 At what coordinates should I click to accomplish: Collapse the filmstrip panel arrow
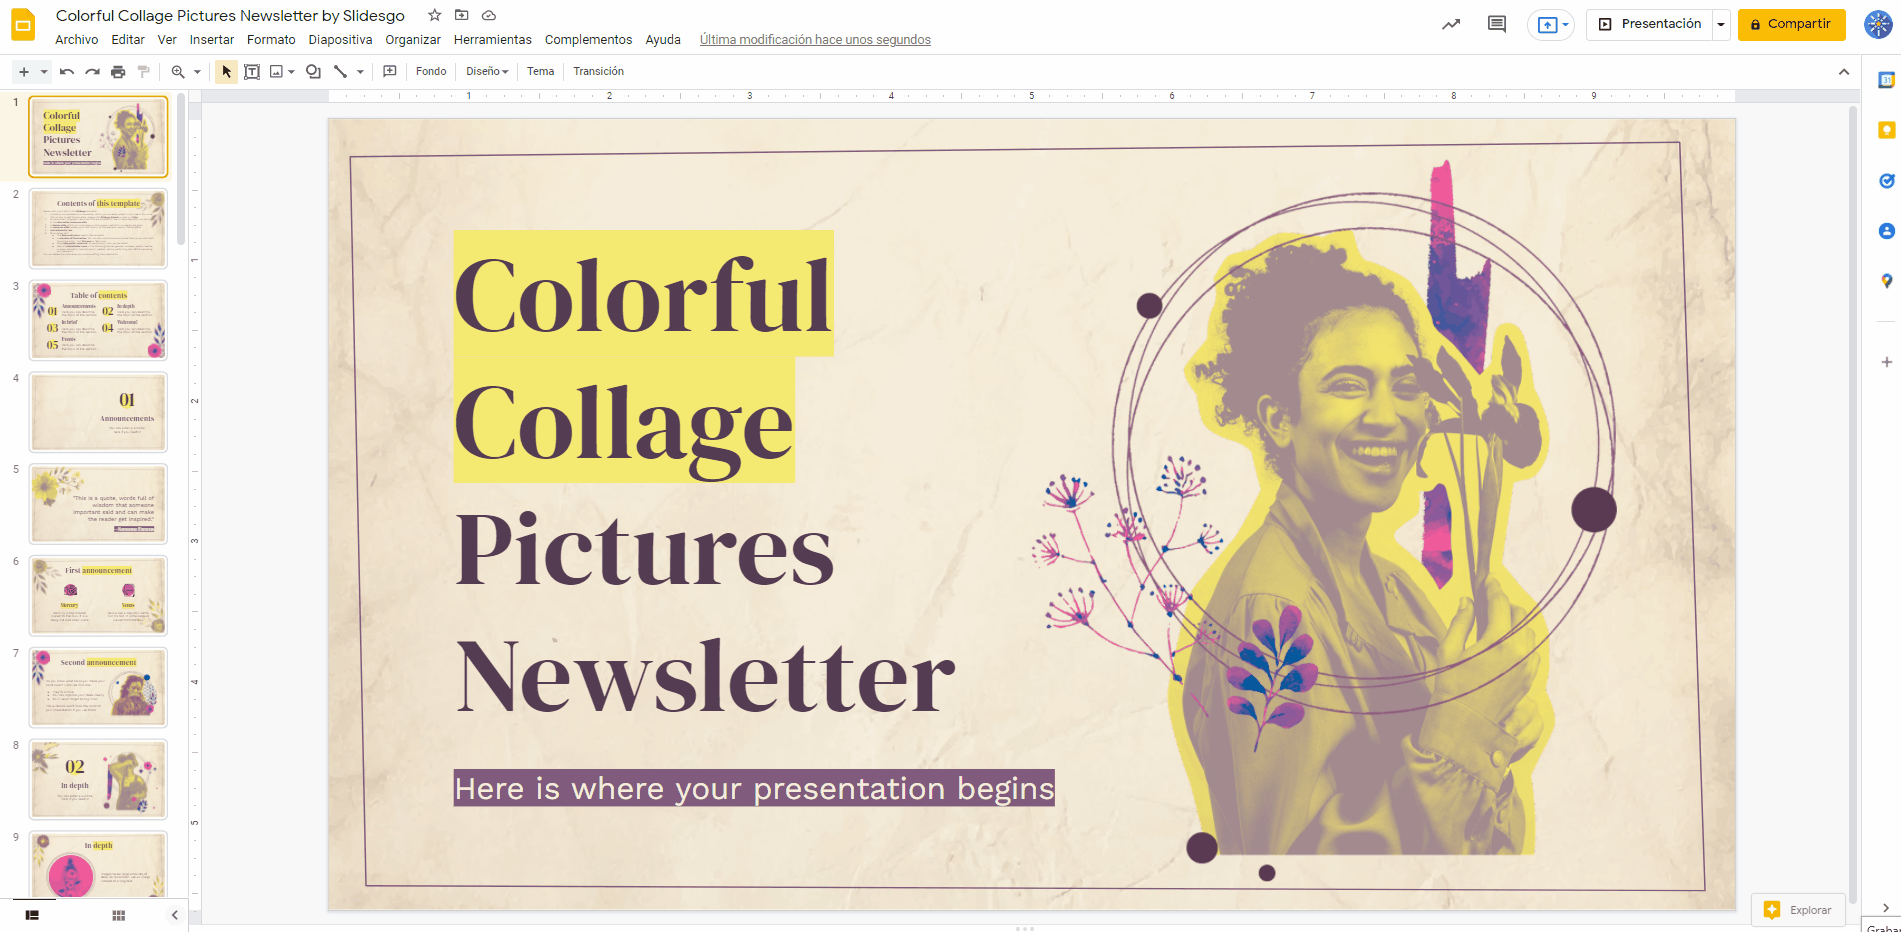point(174,915)
